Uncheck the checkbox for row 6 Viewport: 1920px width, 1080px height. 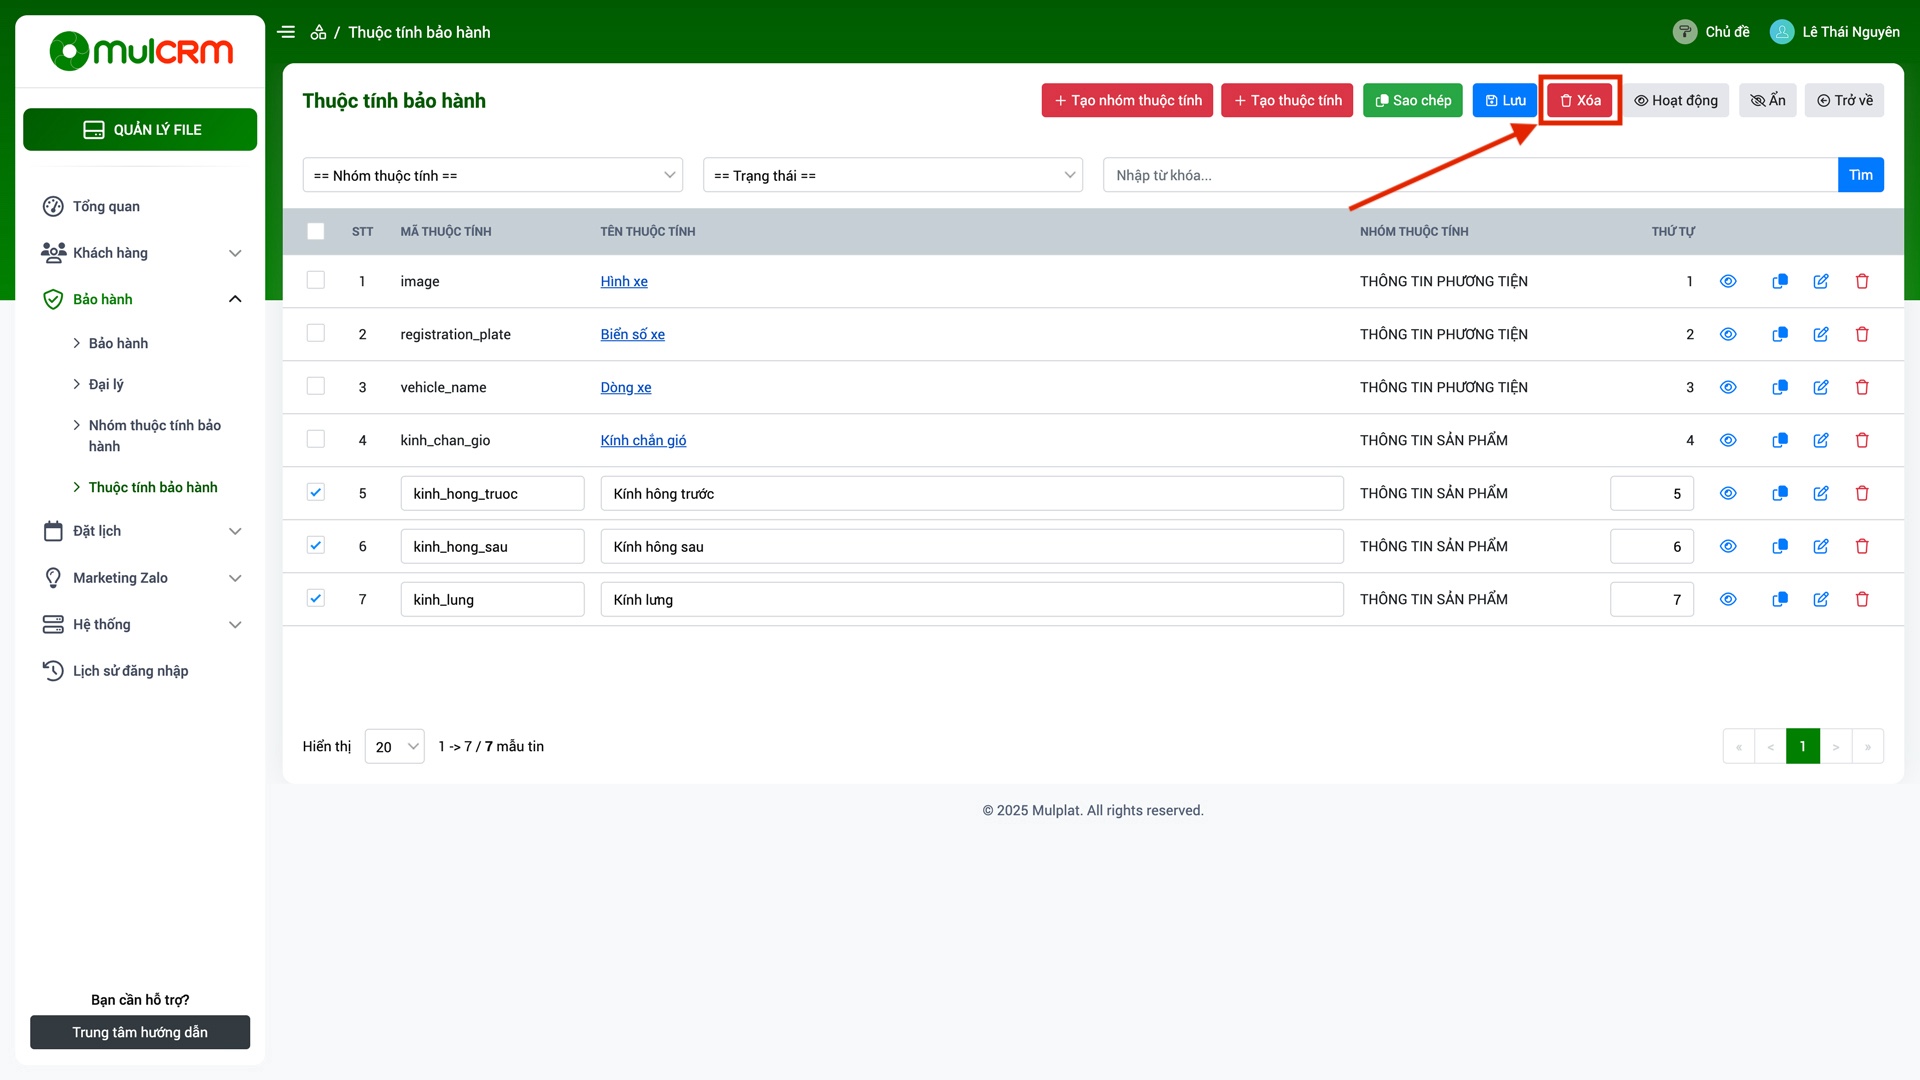(316, 545)
